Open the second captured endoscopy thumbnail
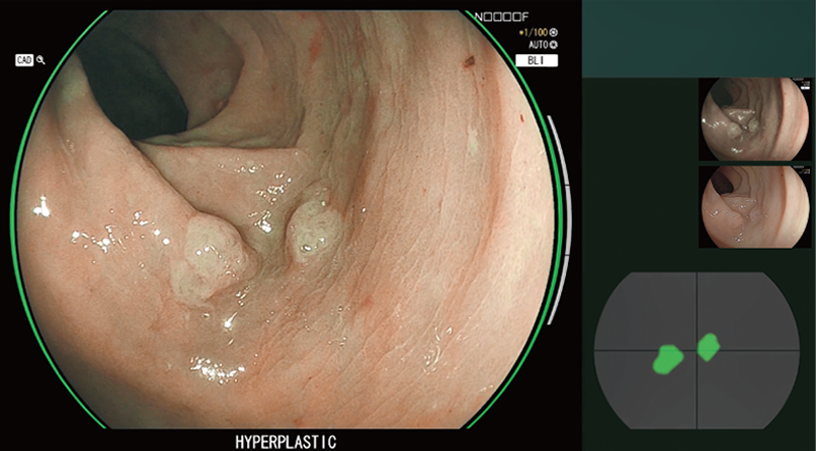 pyautogui.click(x=753, y=206)
